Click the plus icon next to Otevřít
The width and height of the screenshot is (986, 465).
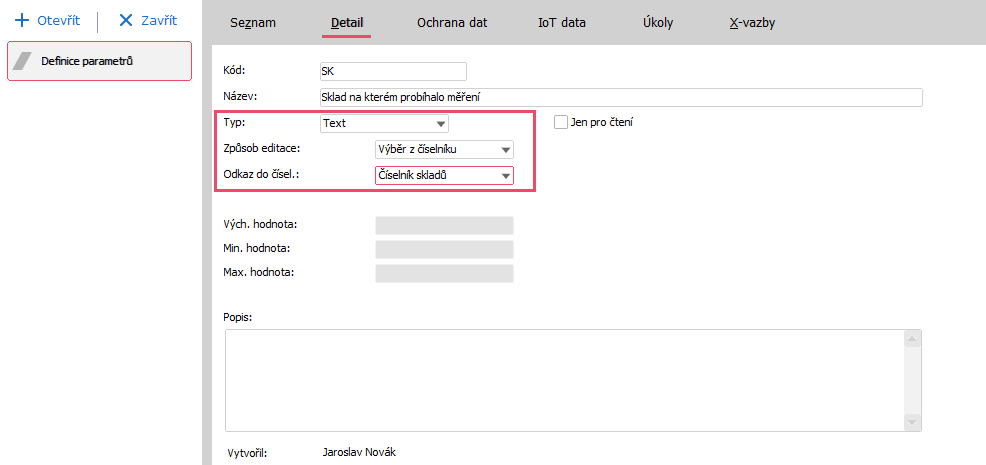[x=21, y=21]
